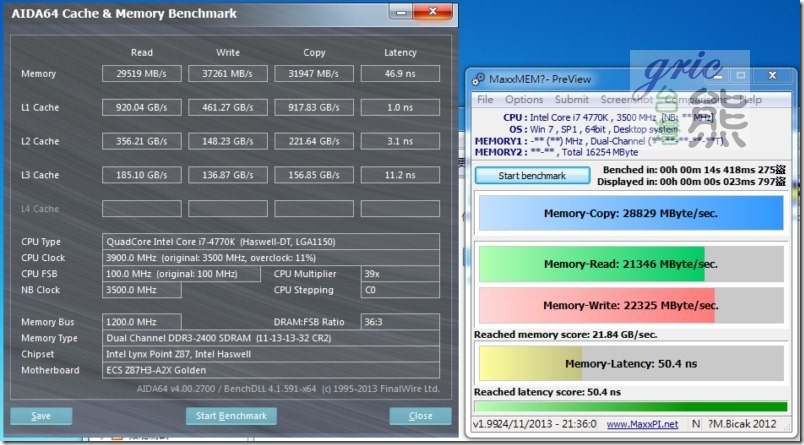804x445 pixels.
Task: Select Memory Copy value 31947 MB/s
Action: click(x=314, y=73)
